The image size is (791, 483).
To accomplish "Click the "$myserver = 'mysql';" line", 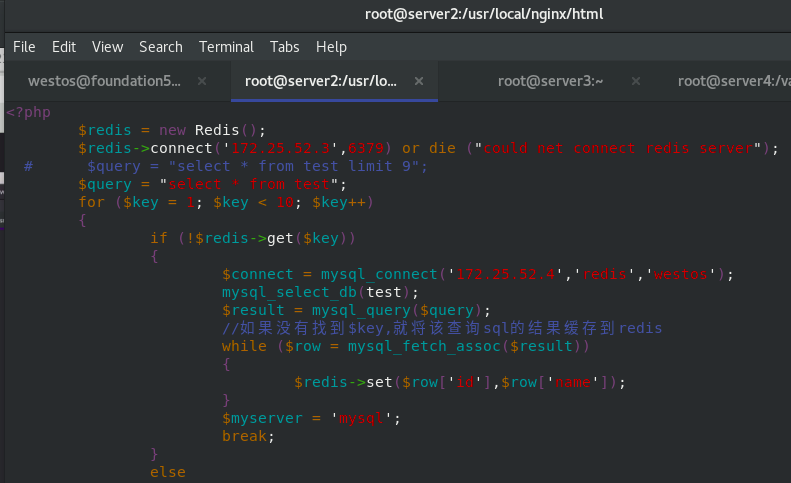I will coord(311,418).
